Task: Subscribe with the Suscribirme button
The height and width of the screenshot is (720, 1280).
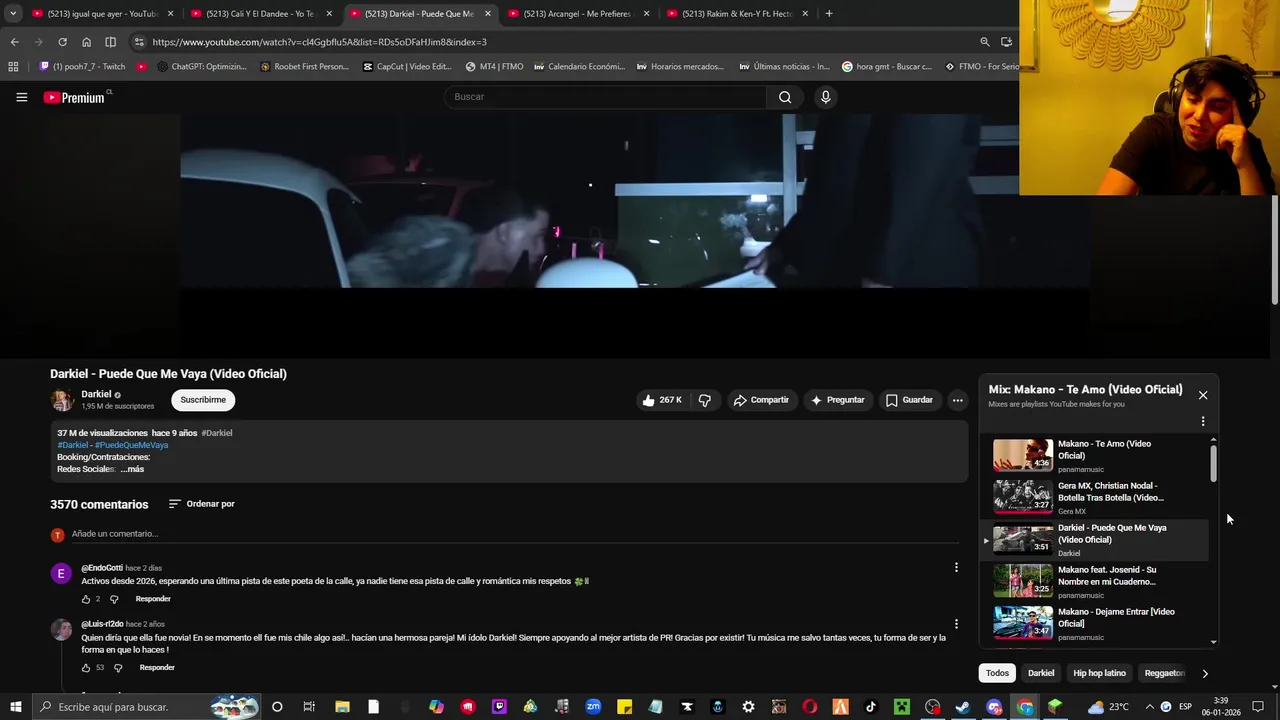Action: [x=203, y=400]
